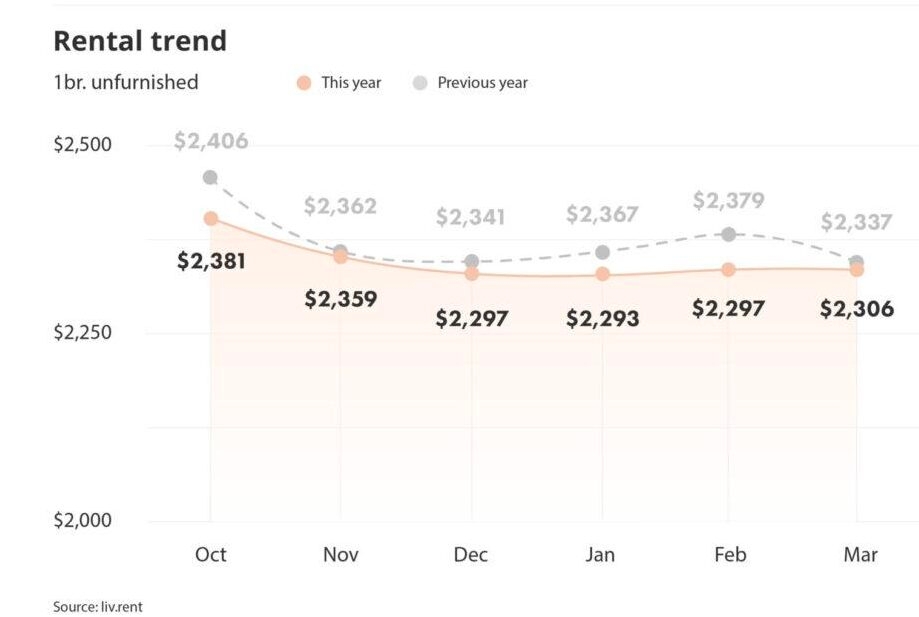Click the $2,381 October value label
Viewport: 919px width, 617px height.
pos(211,261)
